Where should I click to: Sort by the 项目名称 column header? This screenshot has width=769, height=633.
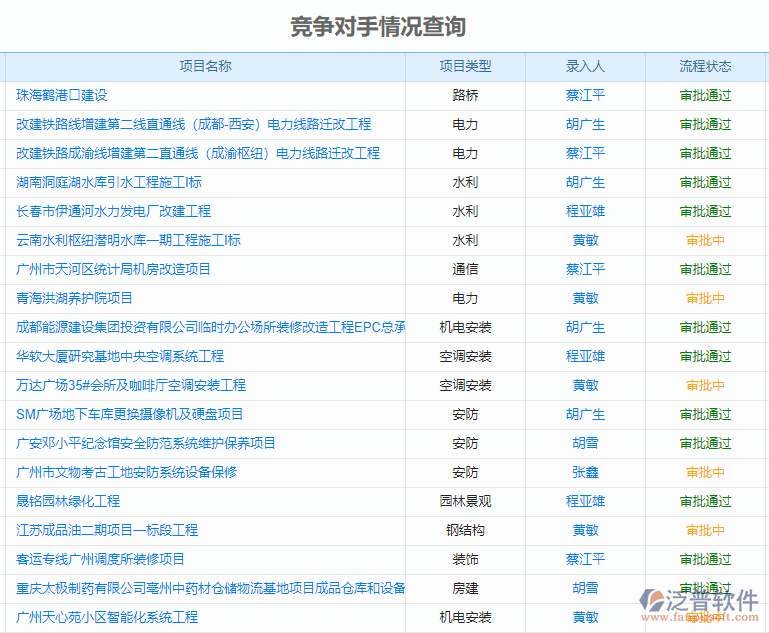[x=205, y=67]
